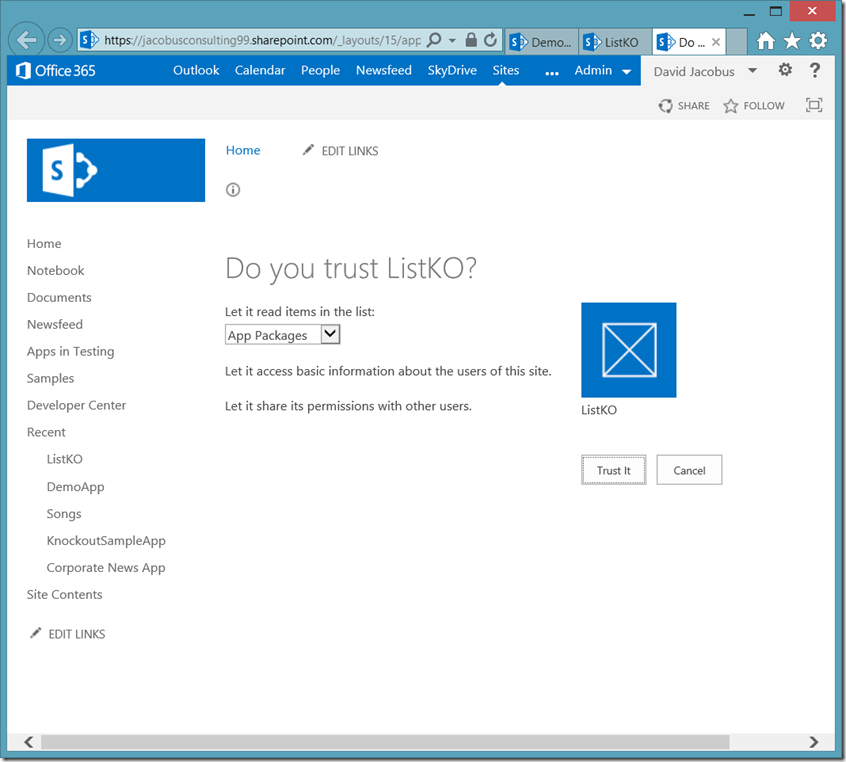Viewport: 846px width, 762px height.
Task: Refresh the page with the reload icon
Action: click(x=490, y=40)
